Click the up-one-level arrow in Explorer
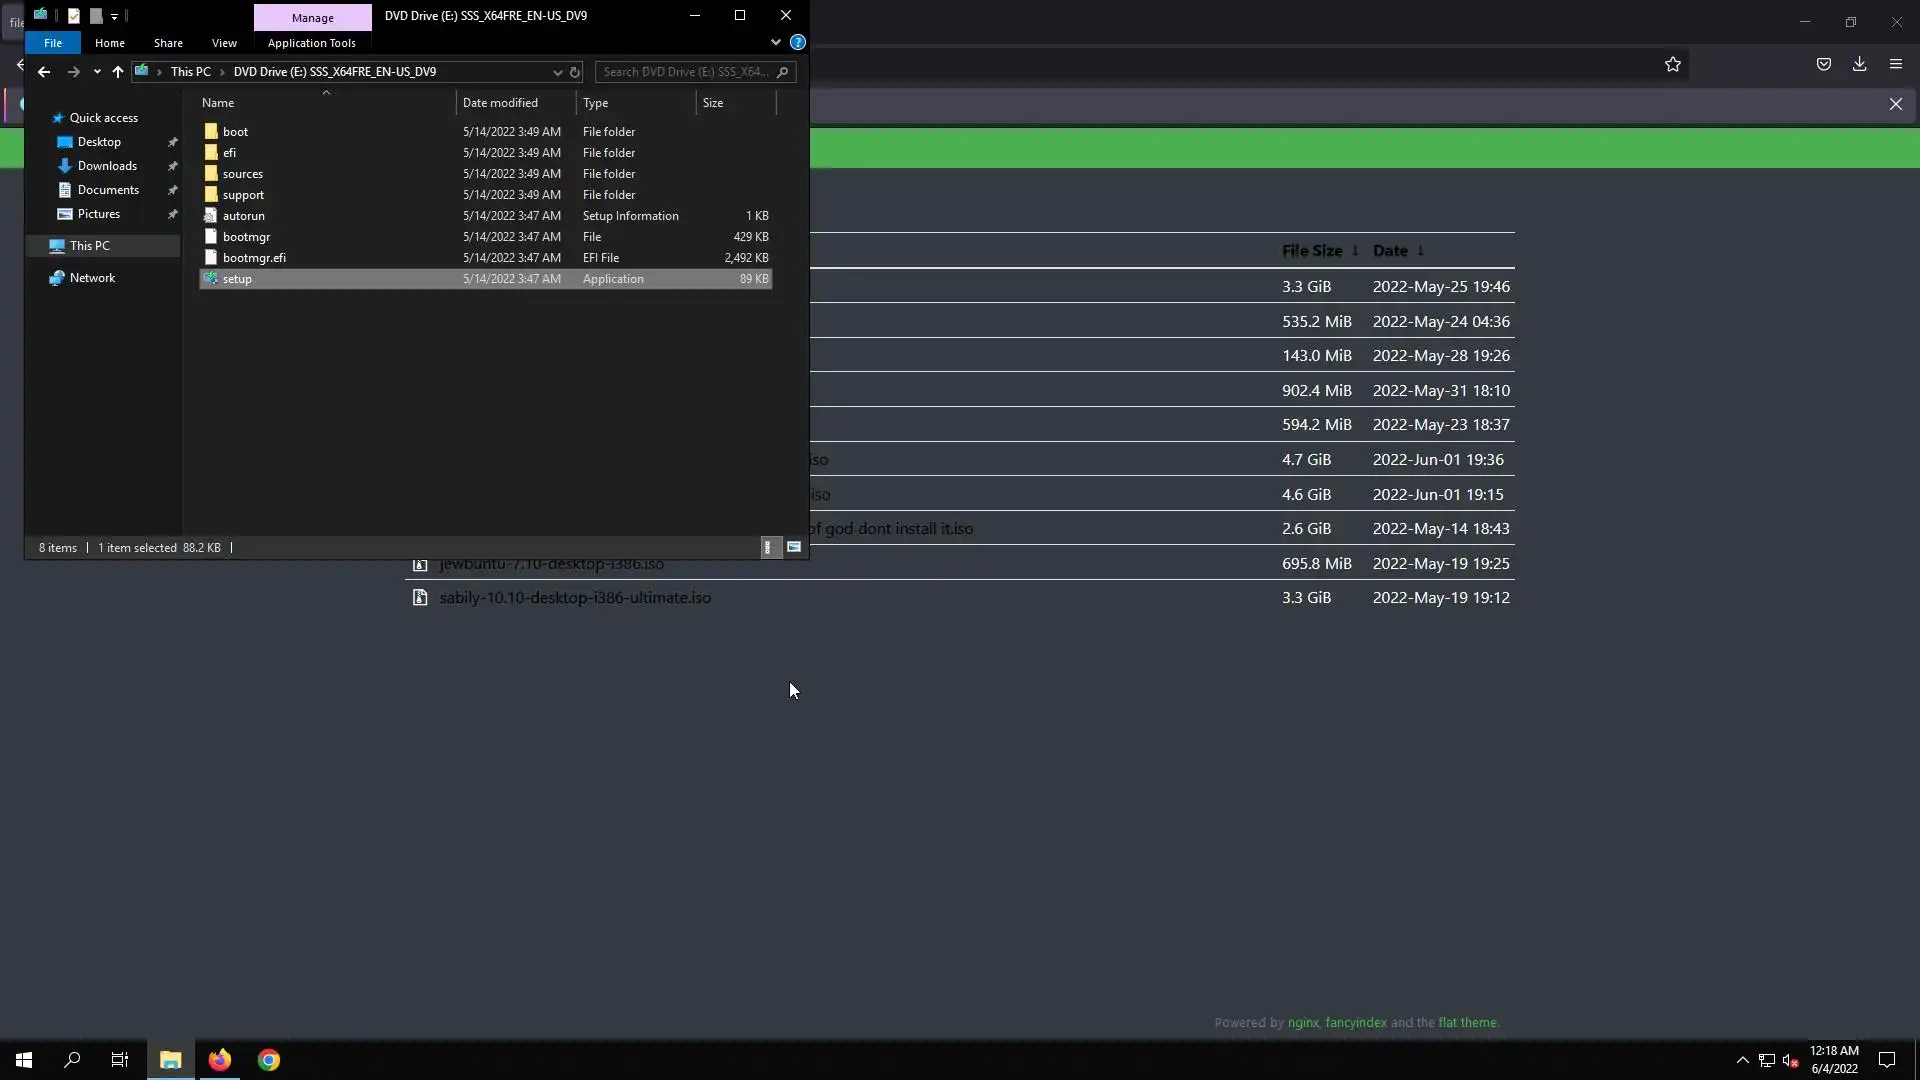This screenshot has width=1920, height=1080. (118, 72)
